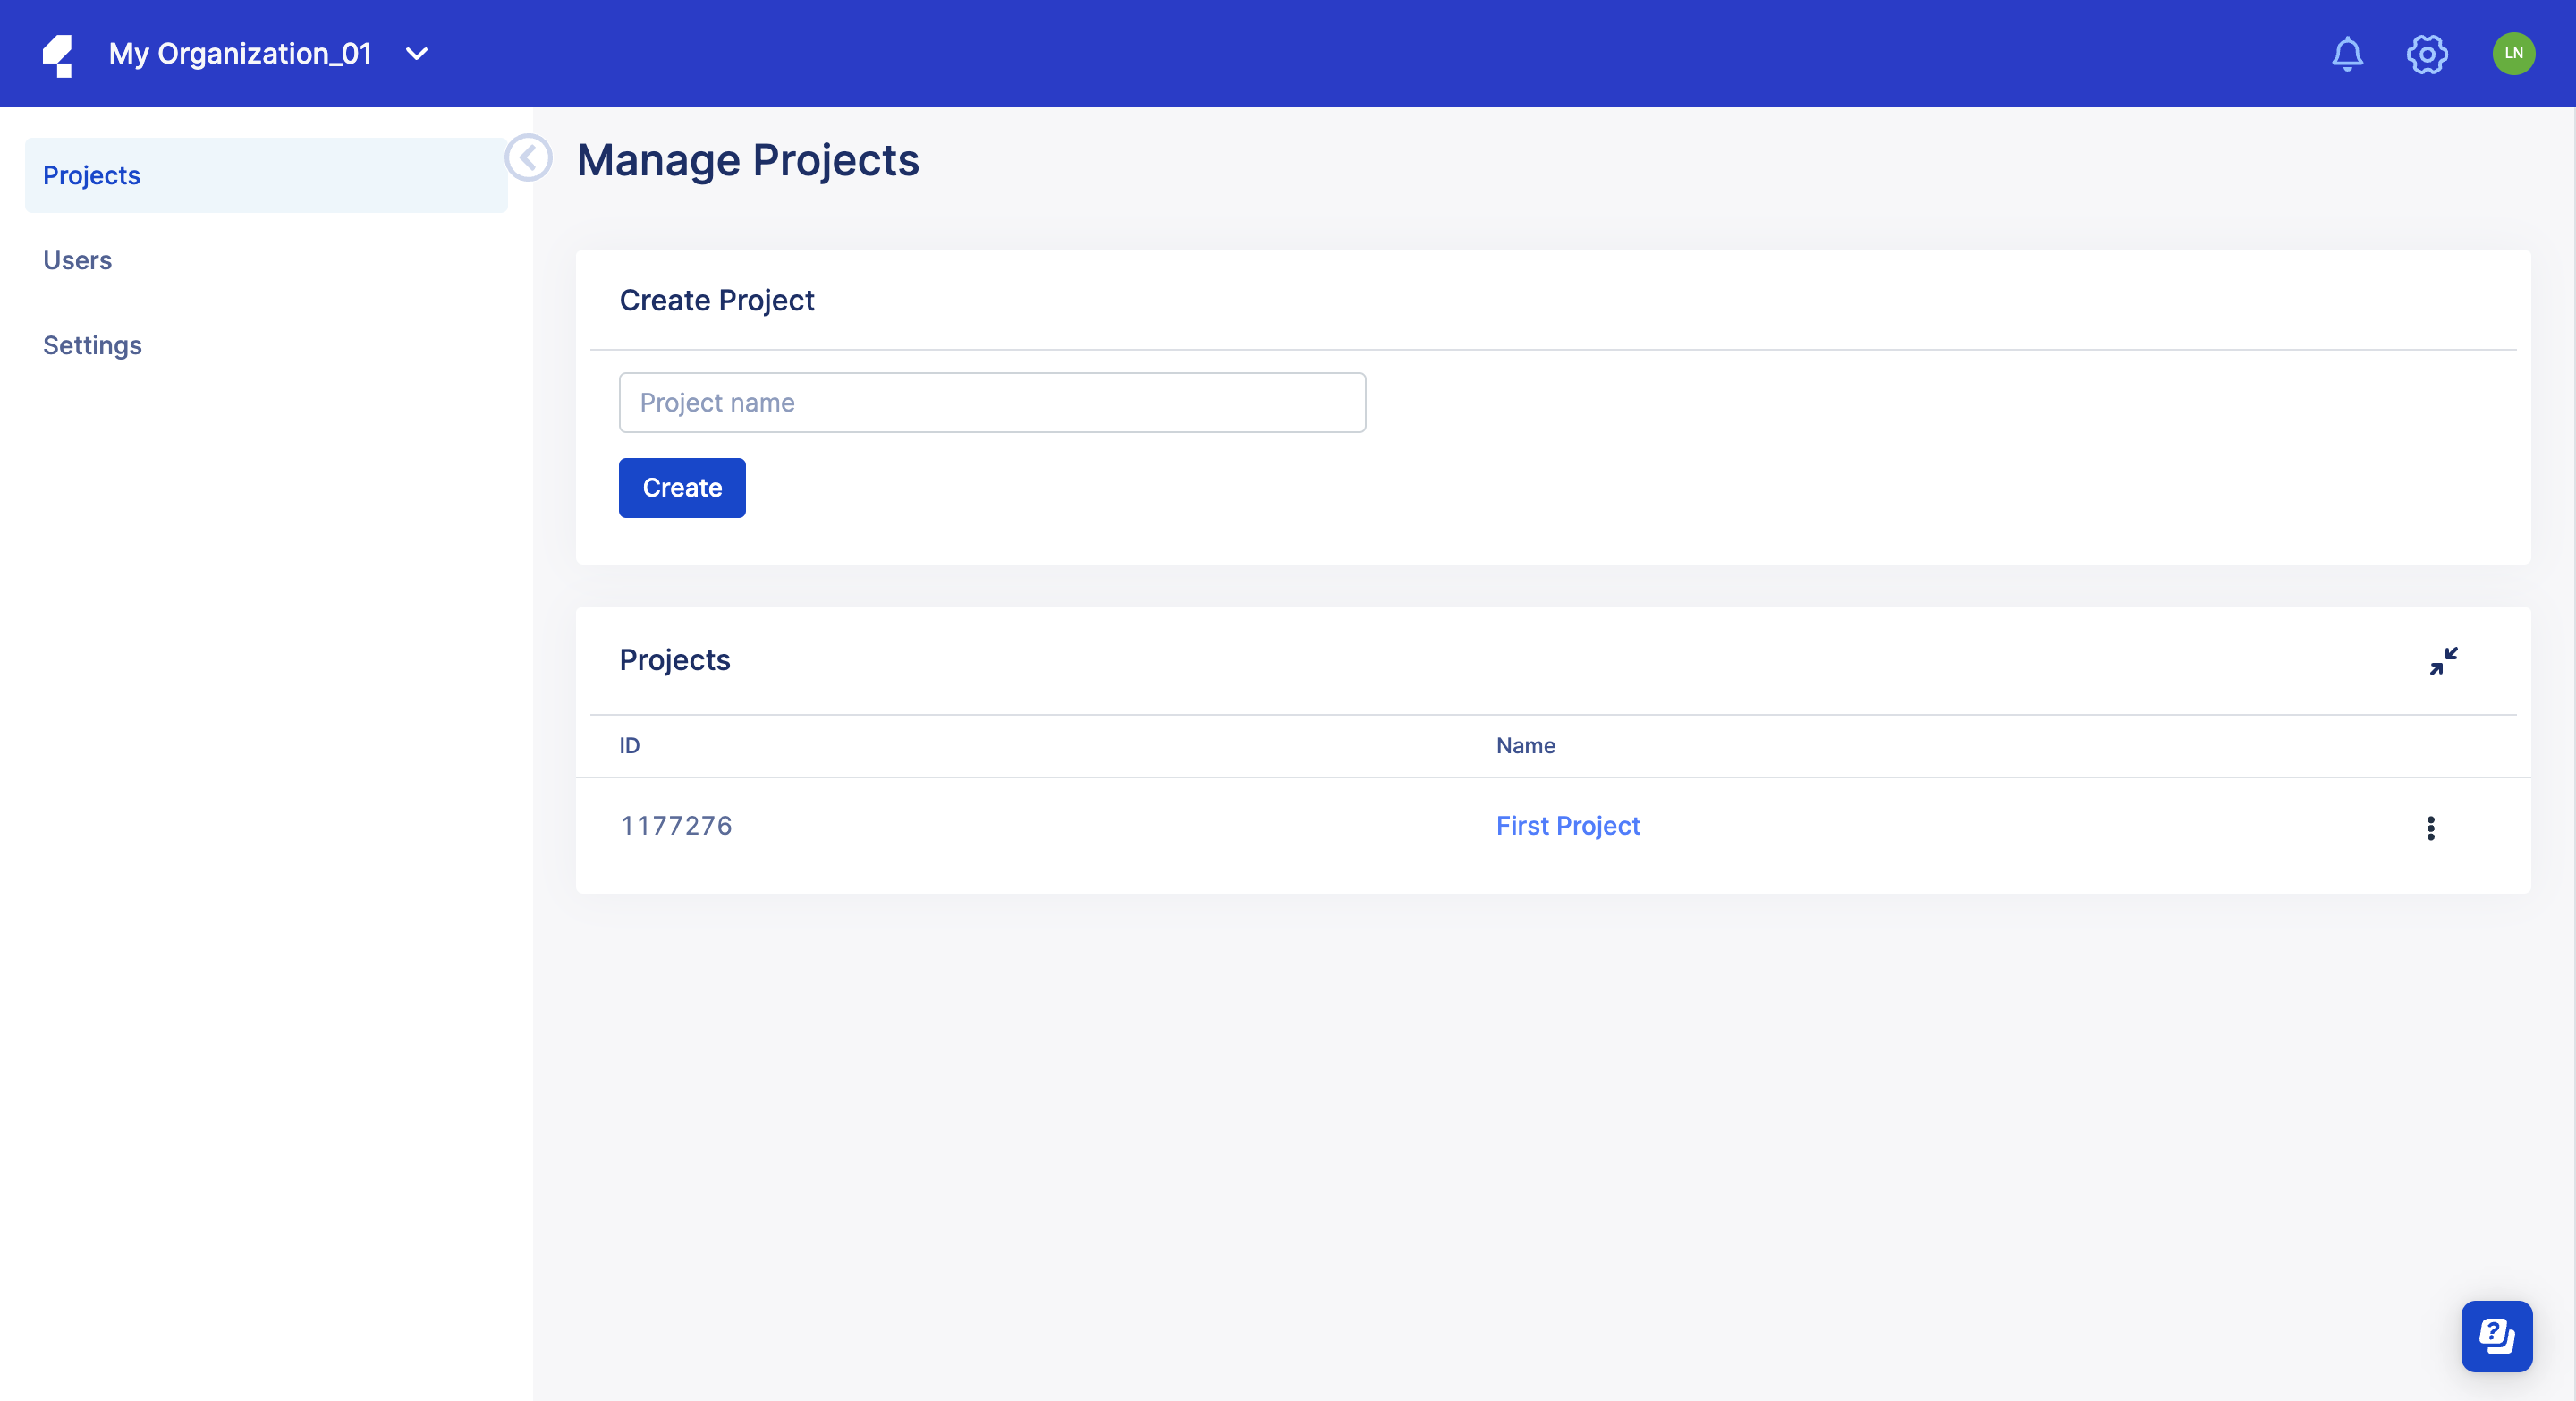
Task: Open the First Project link
Action: pyautogui.click(x=1567, y=826)
